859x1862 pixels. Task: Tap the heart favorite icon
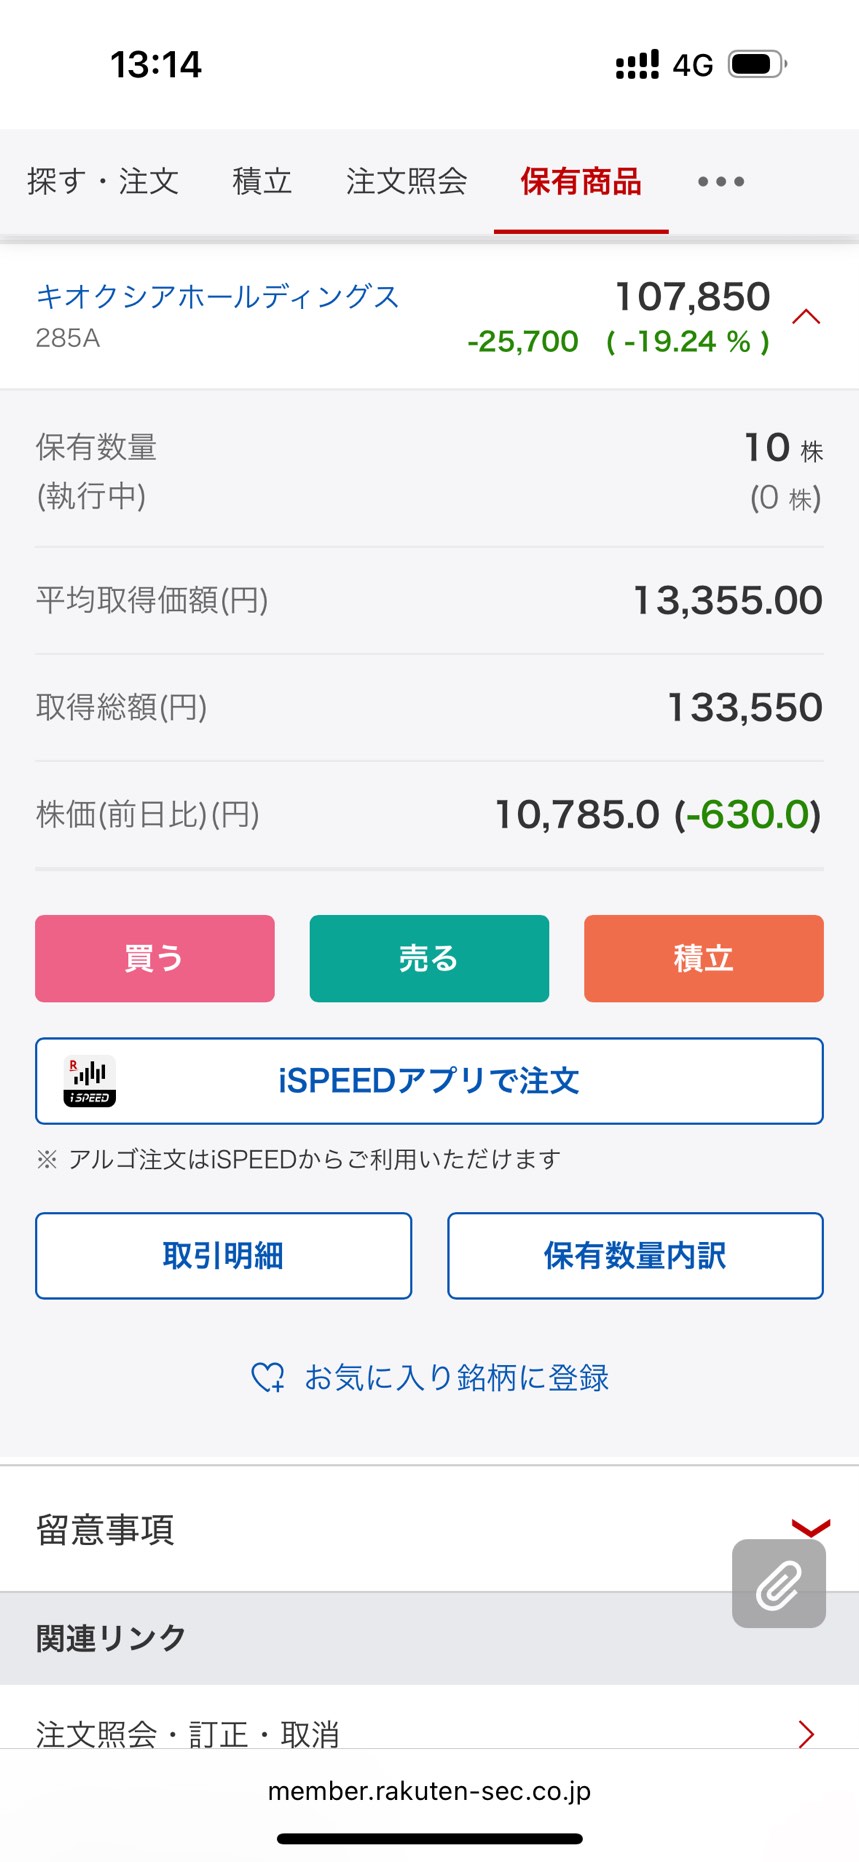[267, 1377]
